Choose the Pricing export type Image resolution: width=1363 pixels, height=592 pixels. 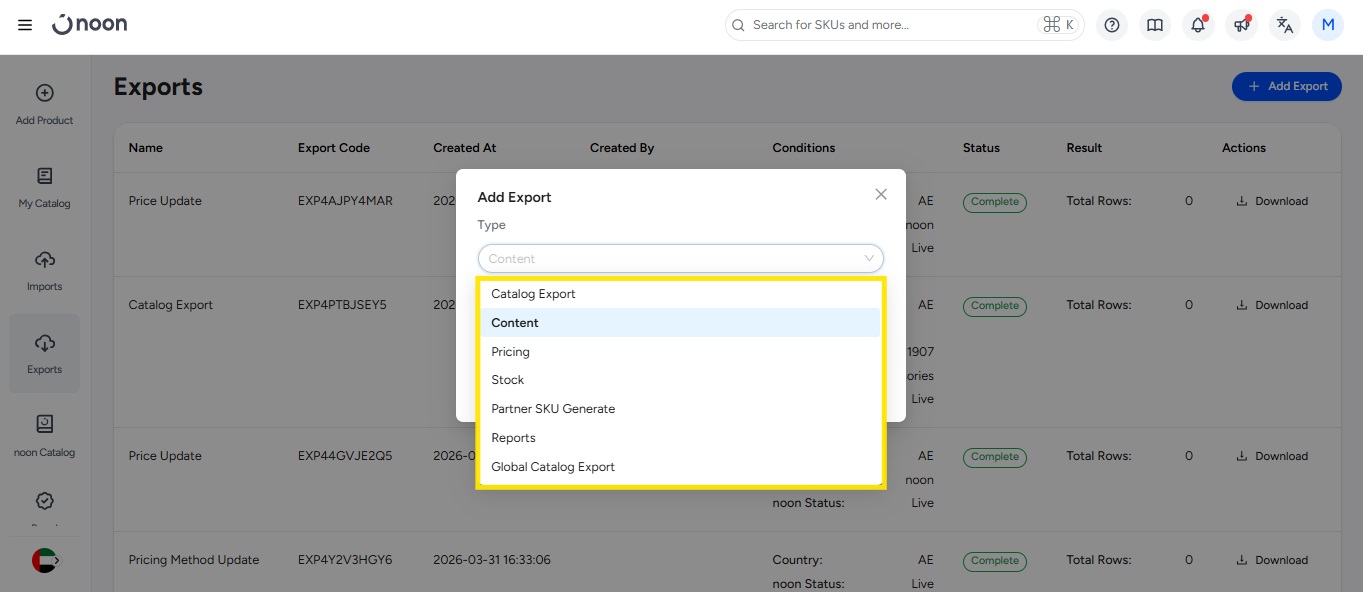pos(510,352)
